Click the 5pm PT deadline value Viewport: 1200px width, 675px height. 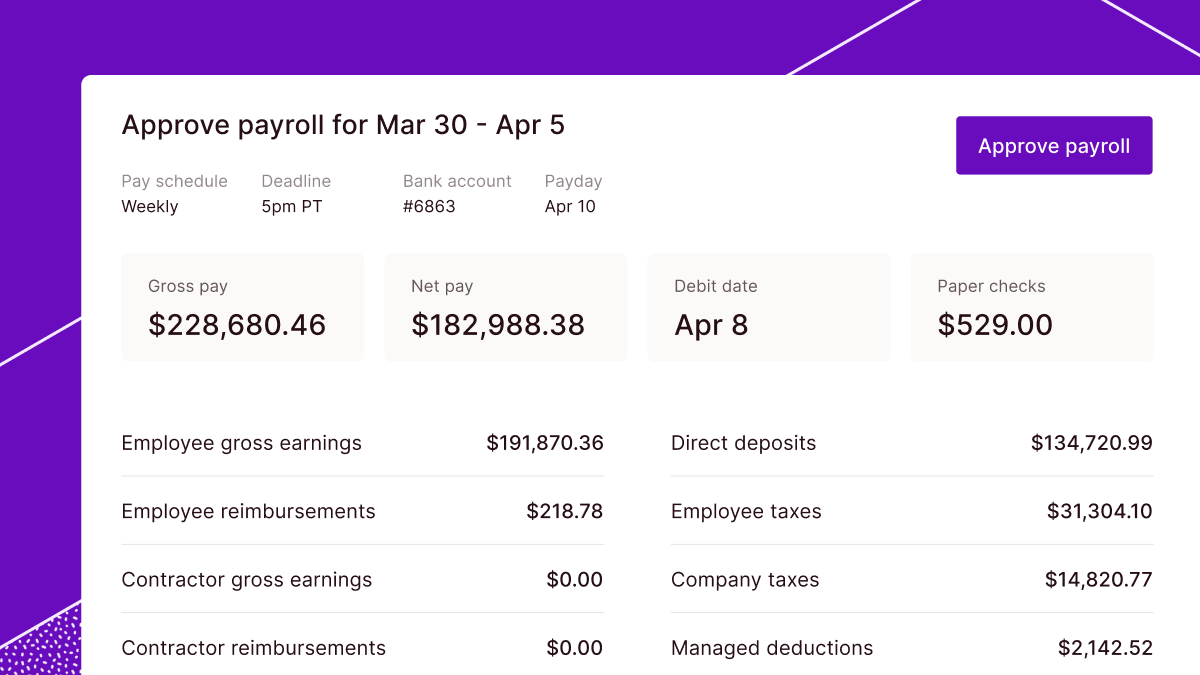292,207
